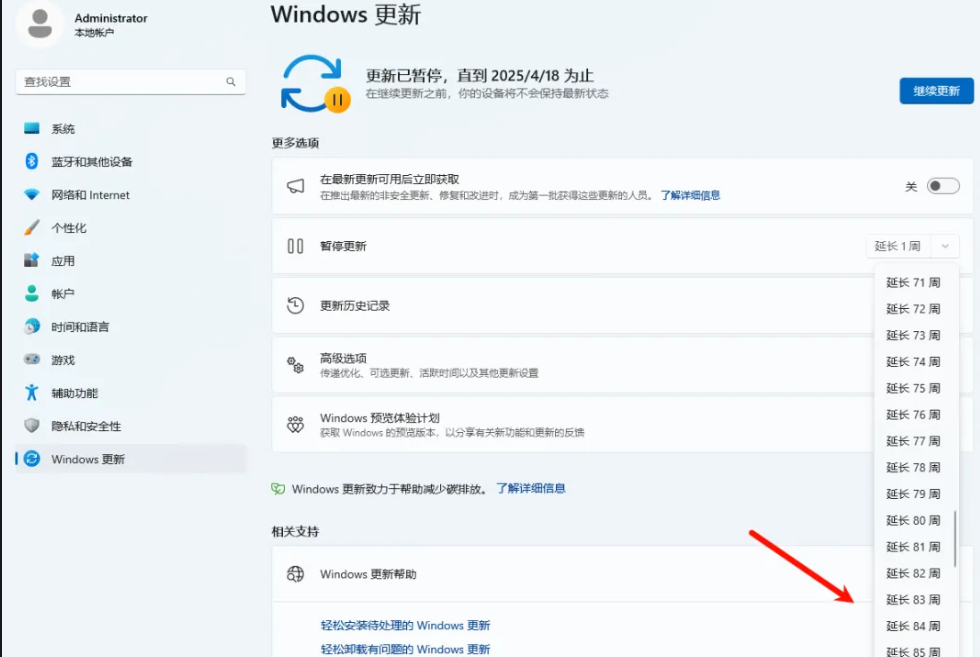Click the network Wi-Fi icon

tap(32, 194)
